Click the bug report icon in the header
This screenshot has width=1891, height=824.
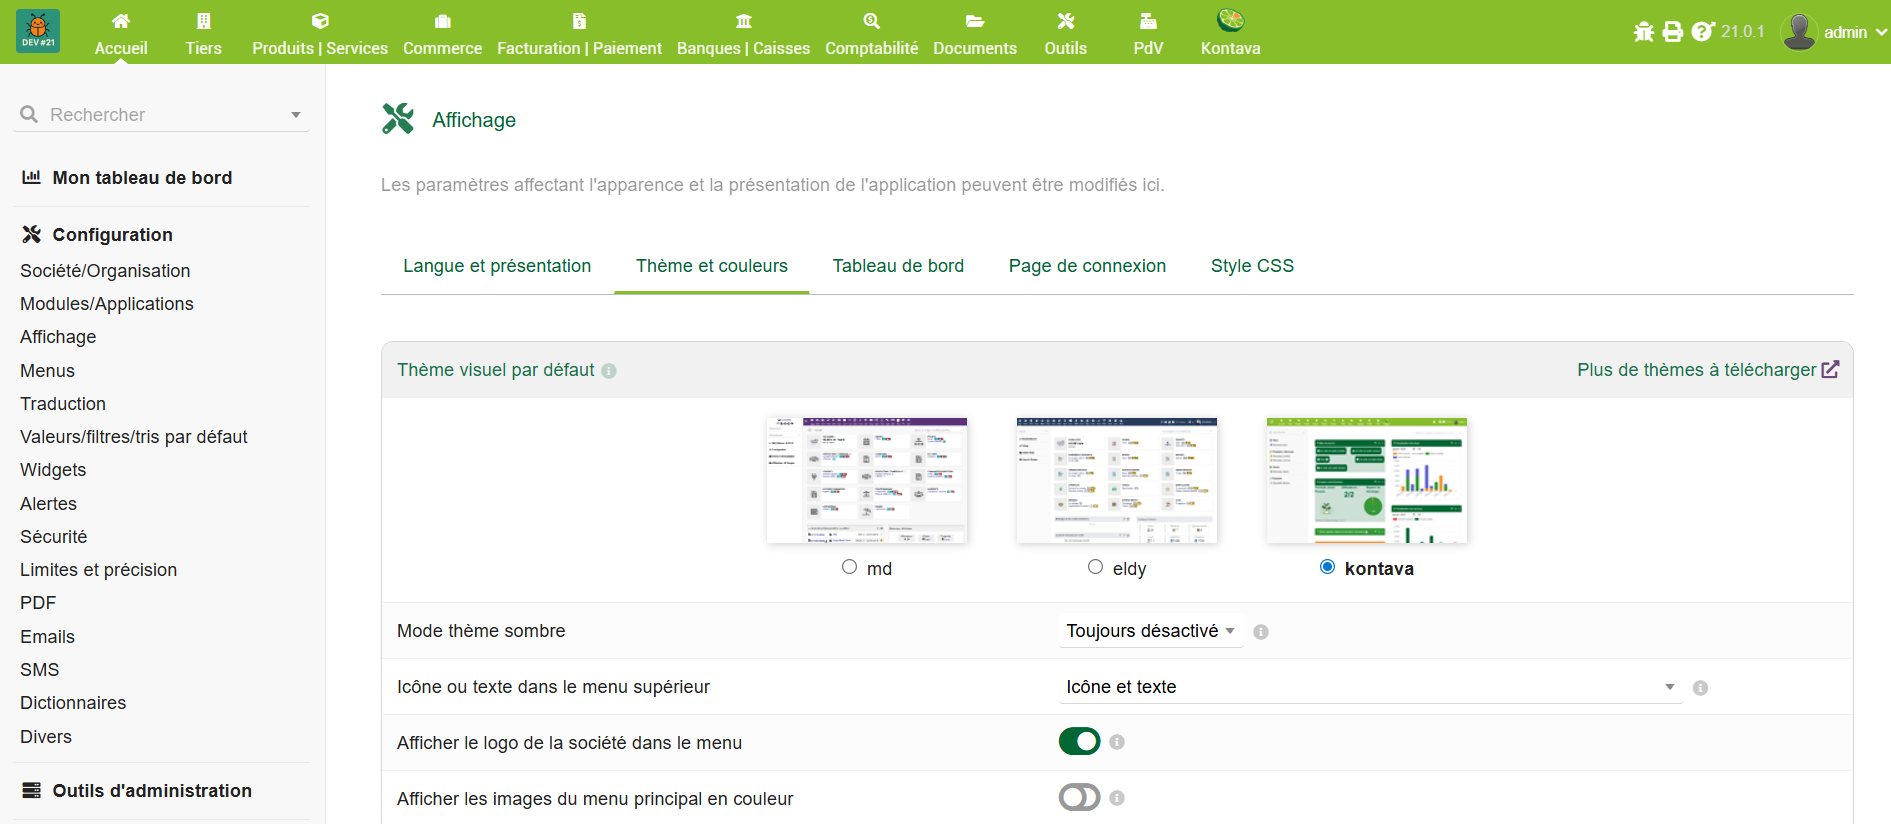[x=1644, y=32]
